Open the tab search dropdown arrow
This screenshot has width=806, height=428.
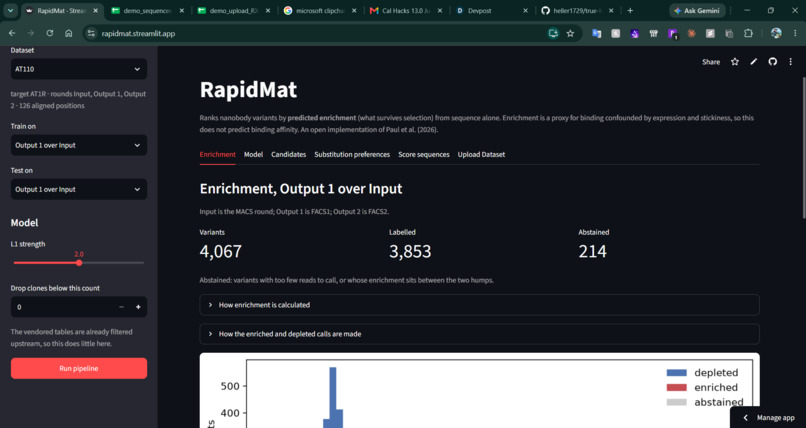coord(10,10)
